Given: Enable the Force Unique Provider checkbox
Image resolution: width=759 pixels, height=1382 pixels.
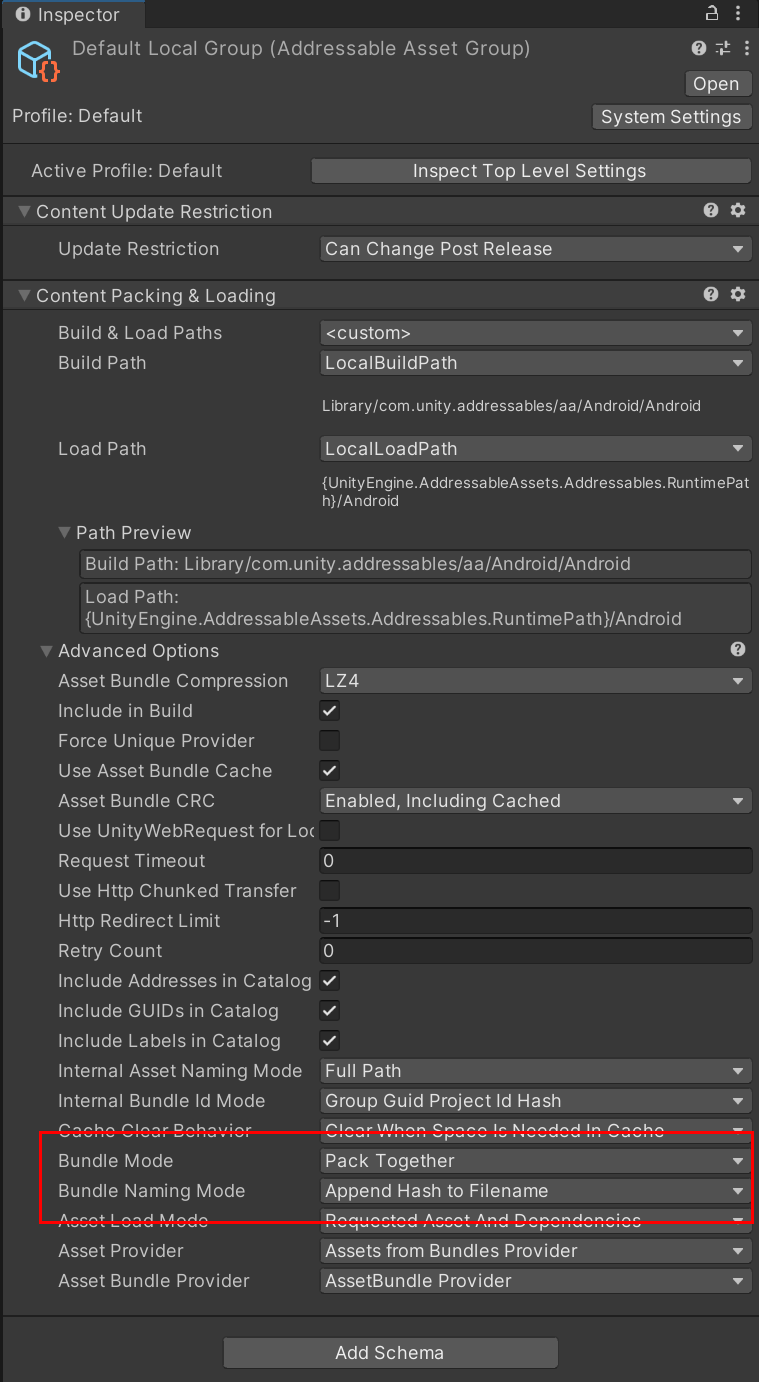Looking at the screenshot, I should pos(329,741).
